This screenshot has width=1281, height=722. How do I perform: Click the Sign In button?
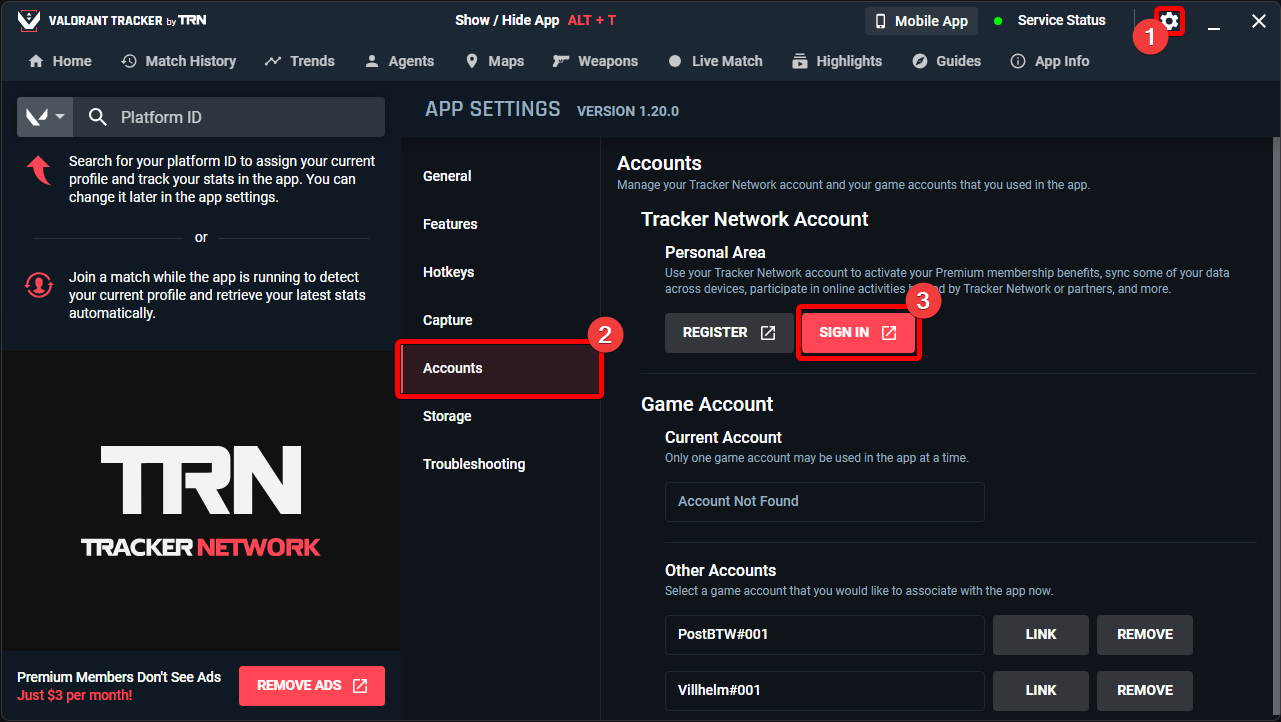tap(858, 333)
